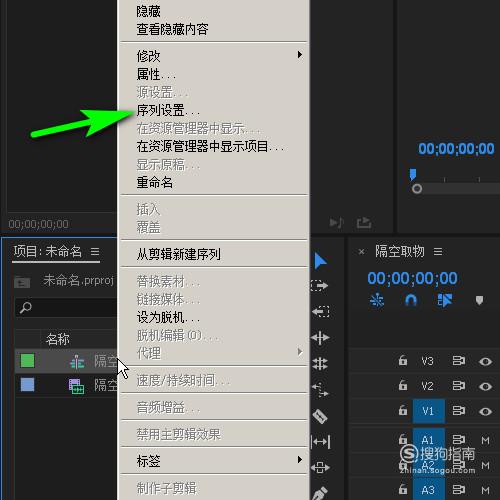The image size is (500, 500).
Task: Click timeline timecode 00;00;00;00
Action: click(412, 278)
